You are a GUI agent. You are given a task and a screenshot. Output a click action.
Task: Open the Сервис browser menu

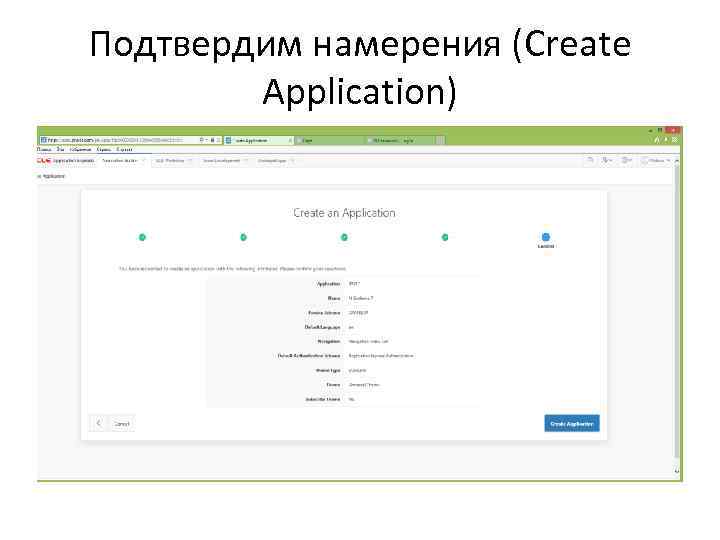pos(104,150)
